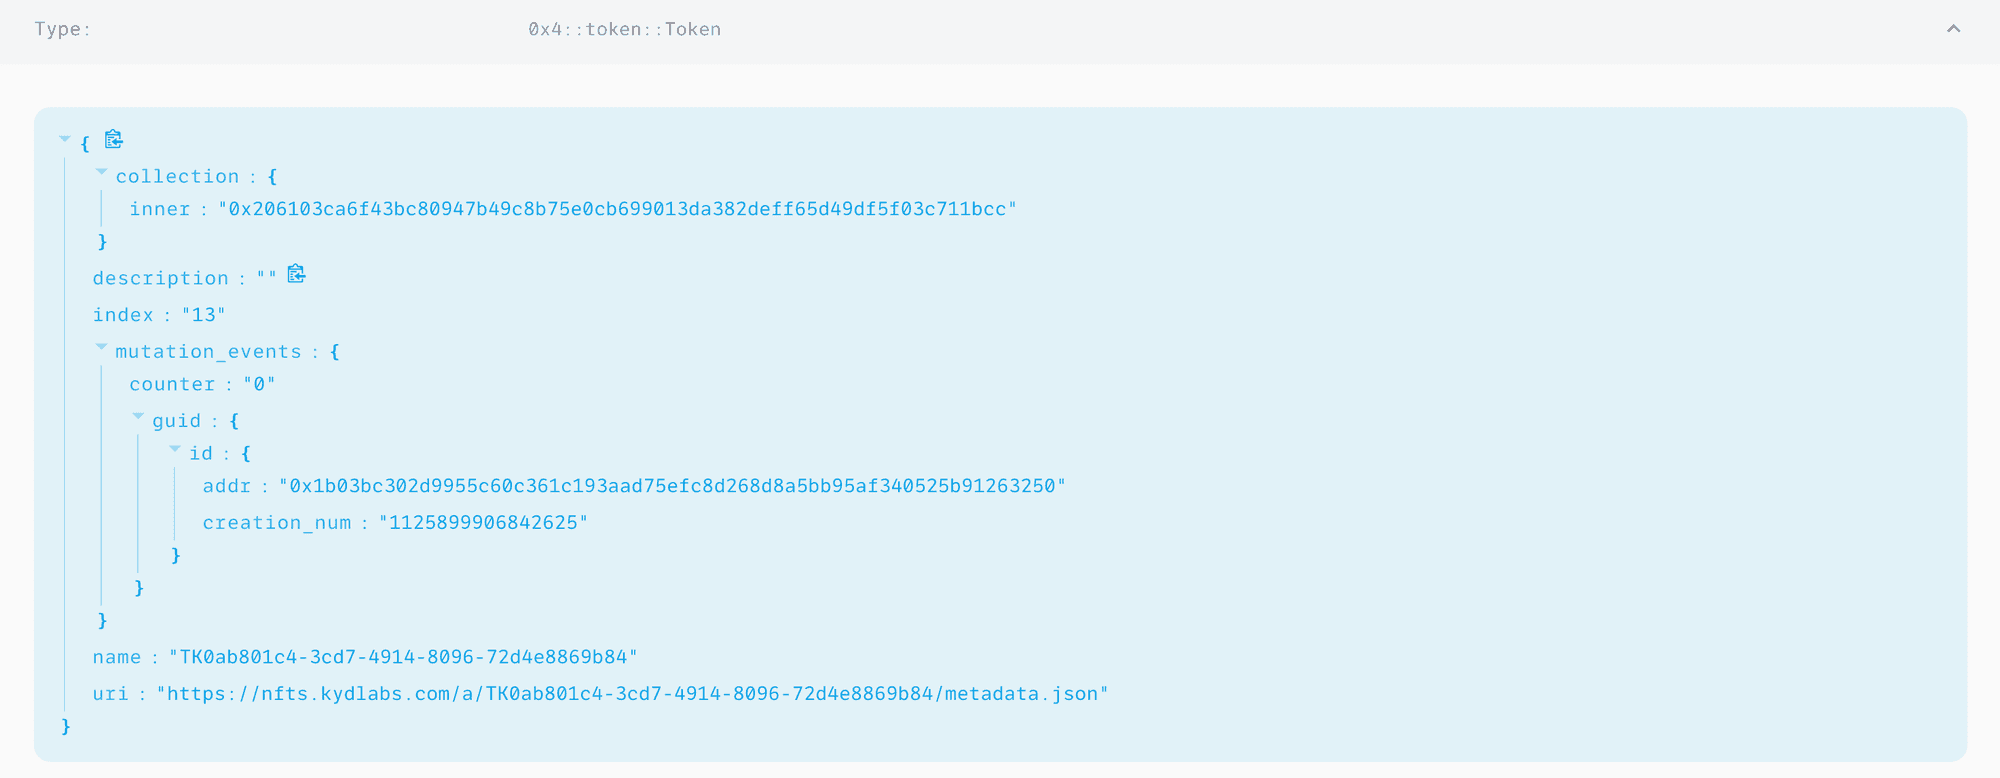Click the creation_num value
The width and height of the screenshot is (2000, 778).
[483, 523]
